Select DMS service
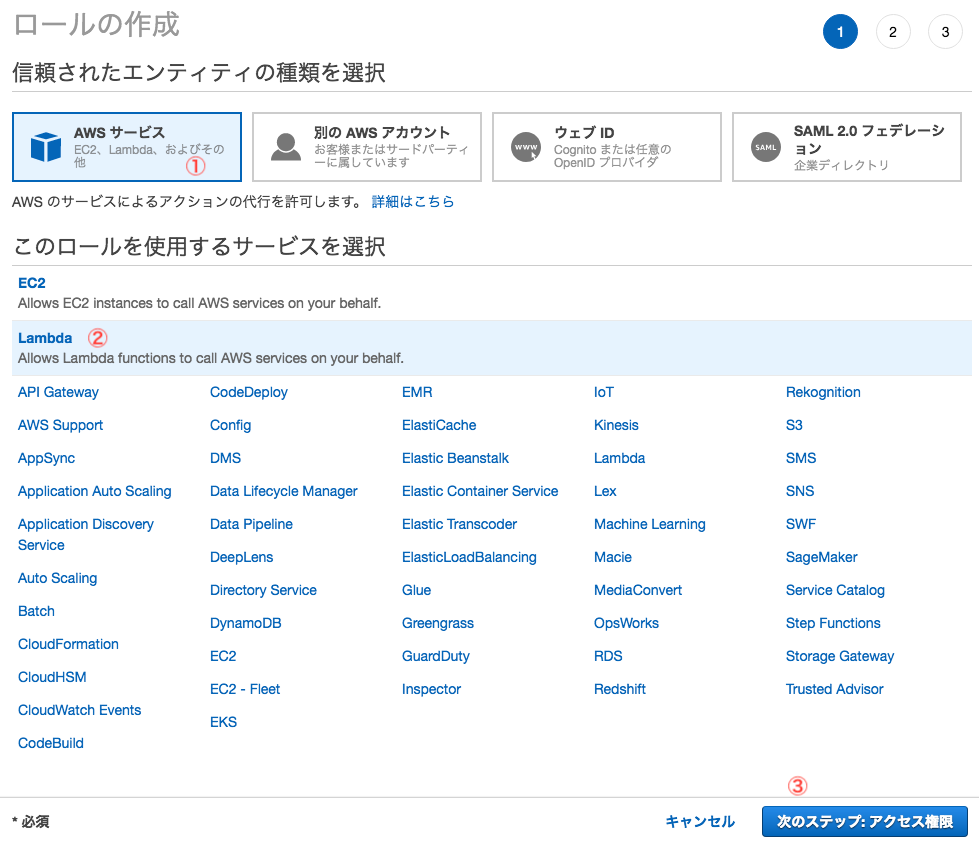 (225, 458)
